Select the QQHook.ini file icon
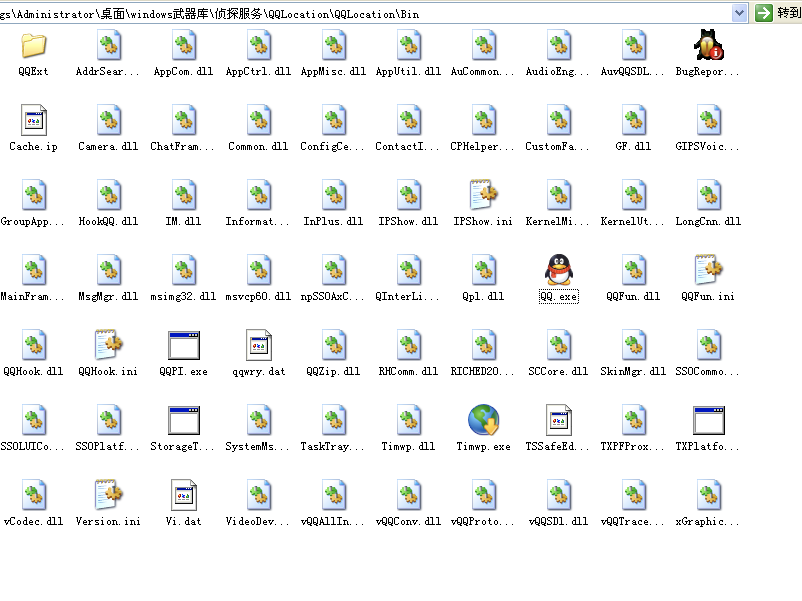Screen dimensions: 802x601 coord(108,345)
